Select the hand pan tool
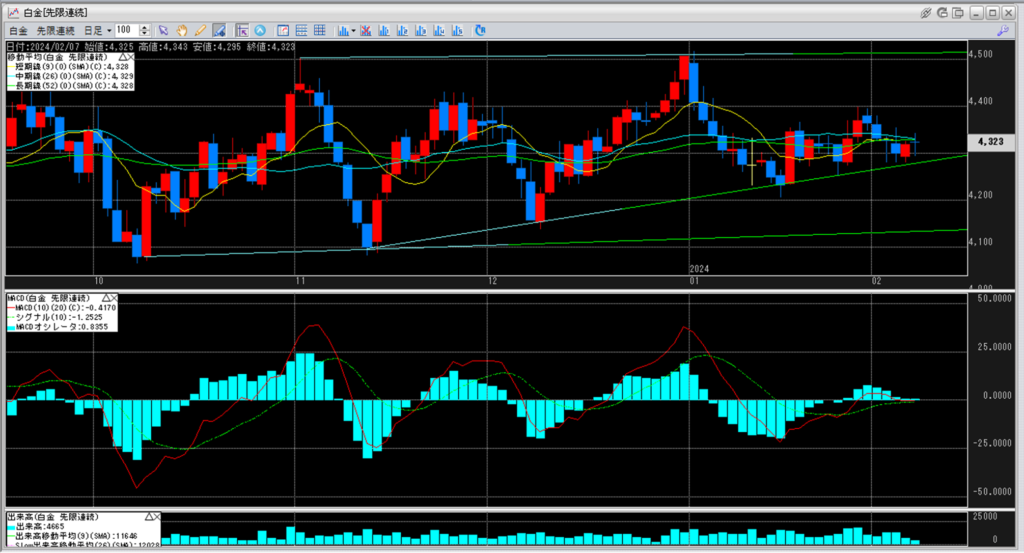 tap(182, 31)
